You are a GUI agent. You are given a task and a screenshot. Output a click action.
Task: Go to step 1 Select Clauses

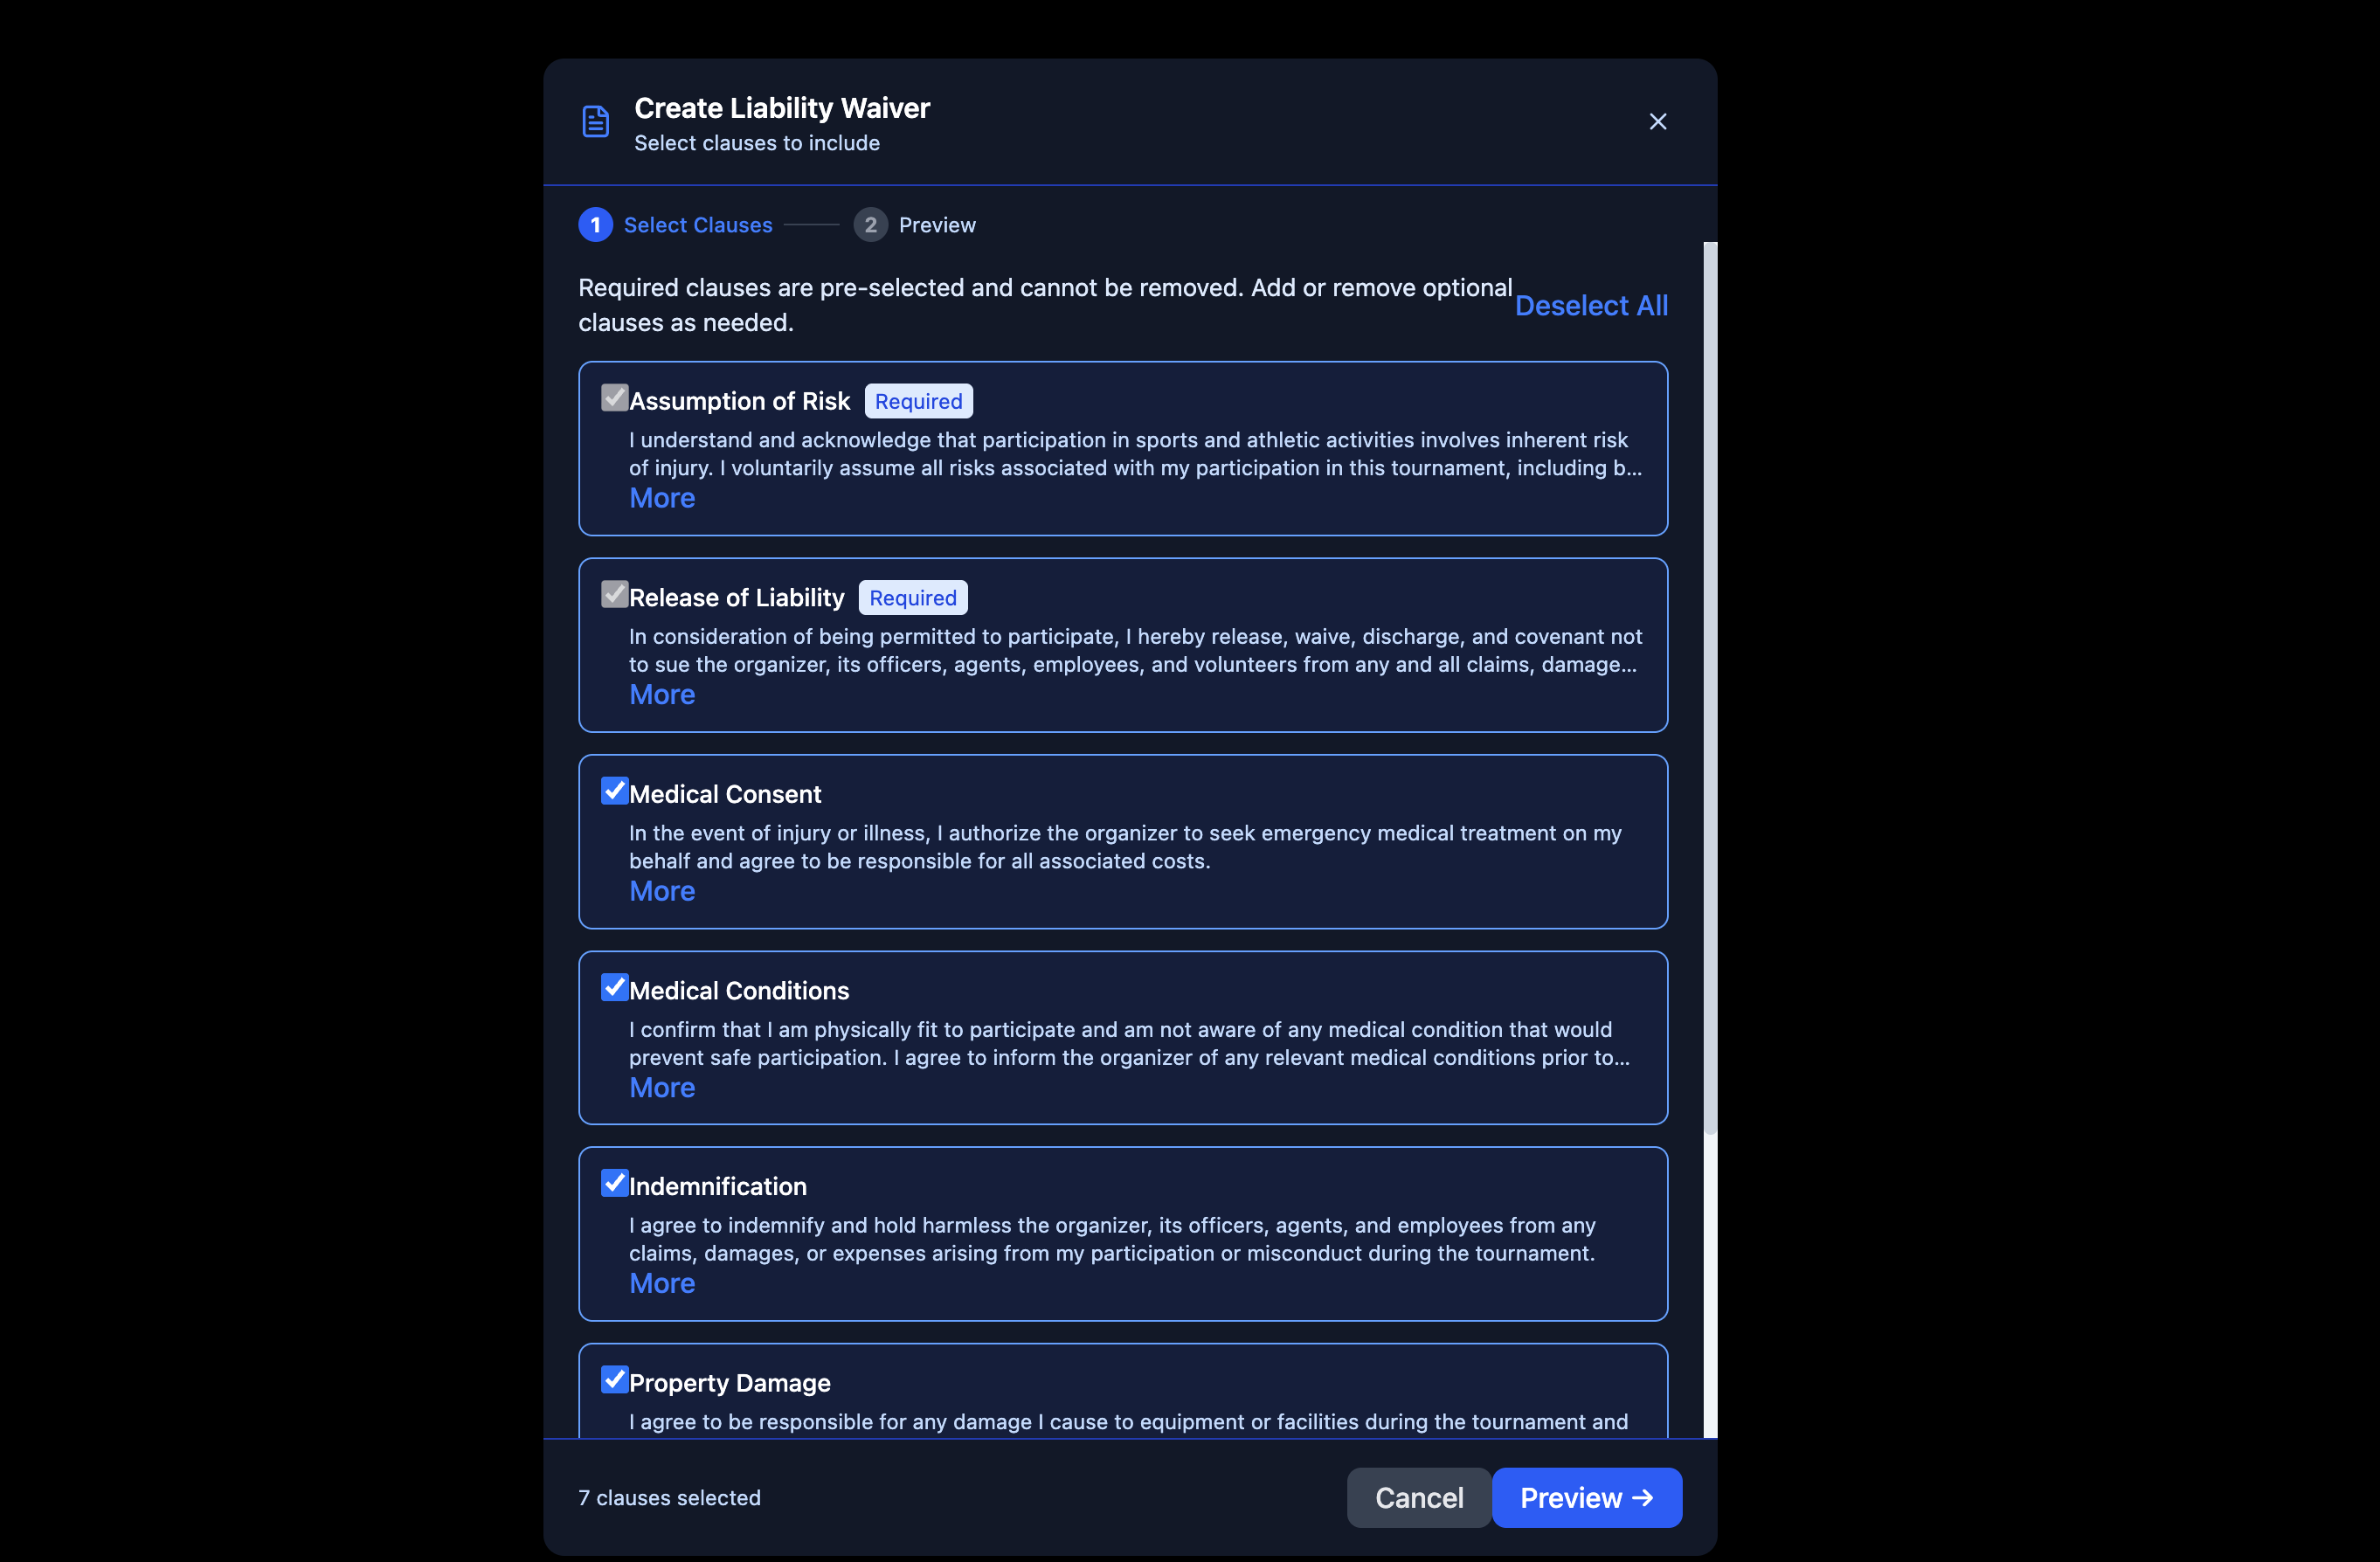tap(676, 225)
